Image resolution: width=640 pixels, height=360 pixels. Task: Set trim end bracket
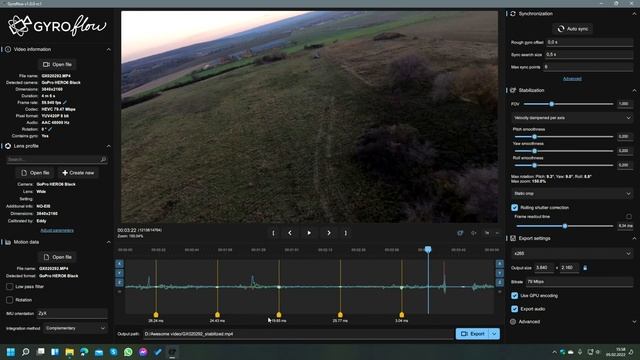[345, 233]
